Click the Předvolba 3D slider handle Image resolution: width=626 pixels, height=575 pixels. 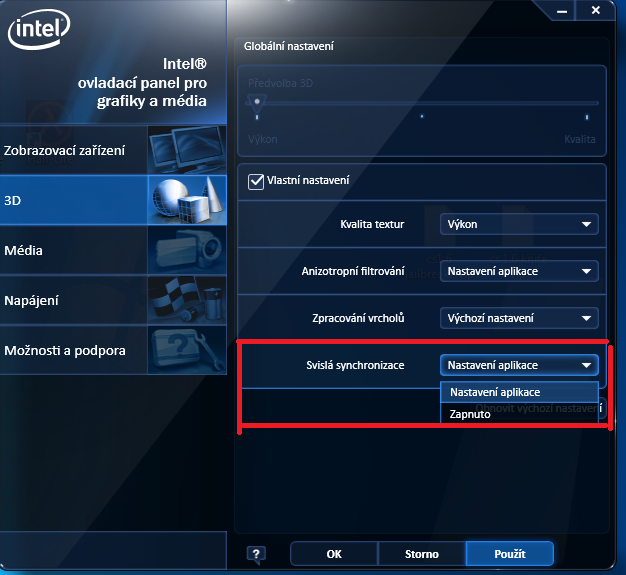[x=257, y=102]
